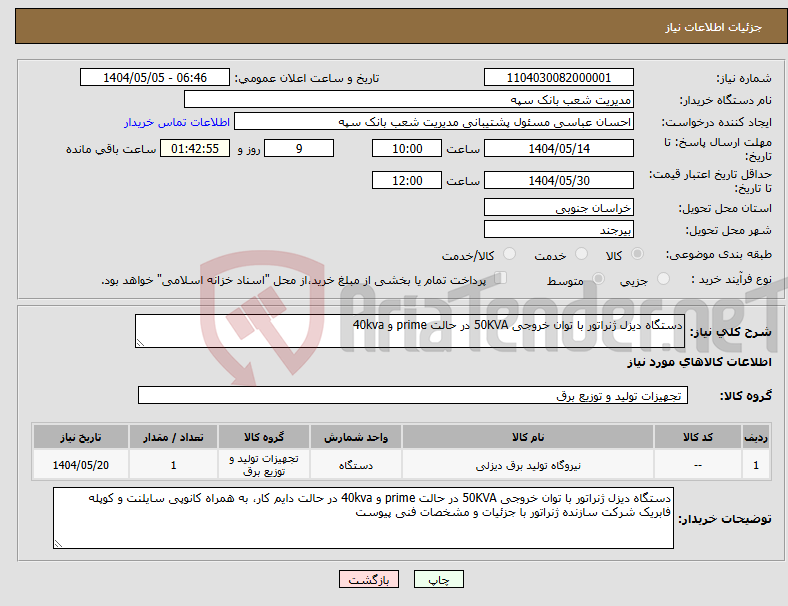Click the نام کالا column header

528,437
